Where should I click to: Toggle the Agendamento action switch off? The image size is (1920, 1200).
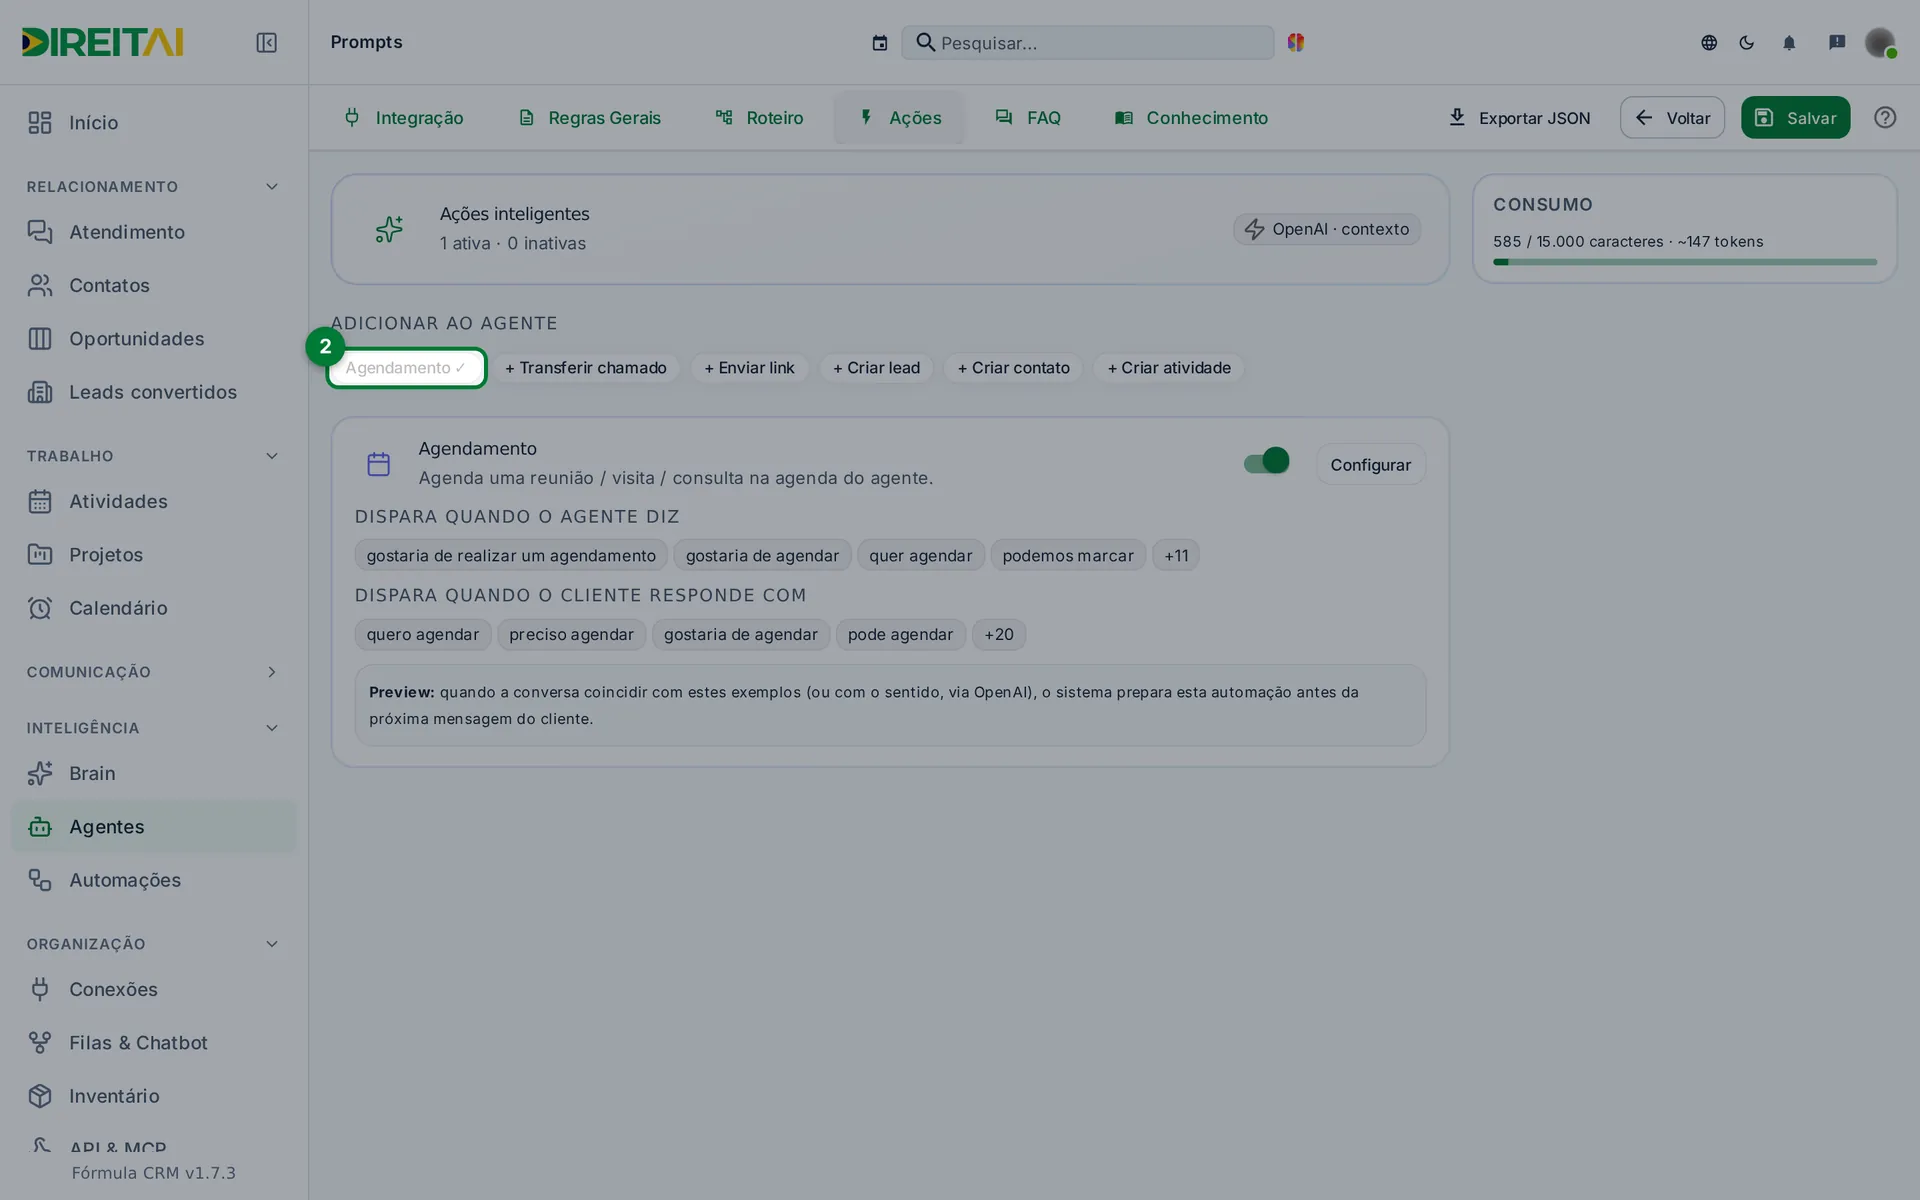[x=1266, y=461]
